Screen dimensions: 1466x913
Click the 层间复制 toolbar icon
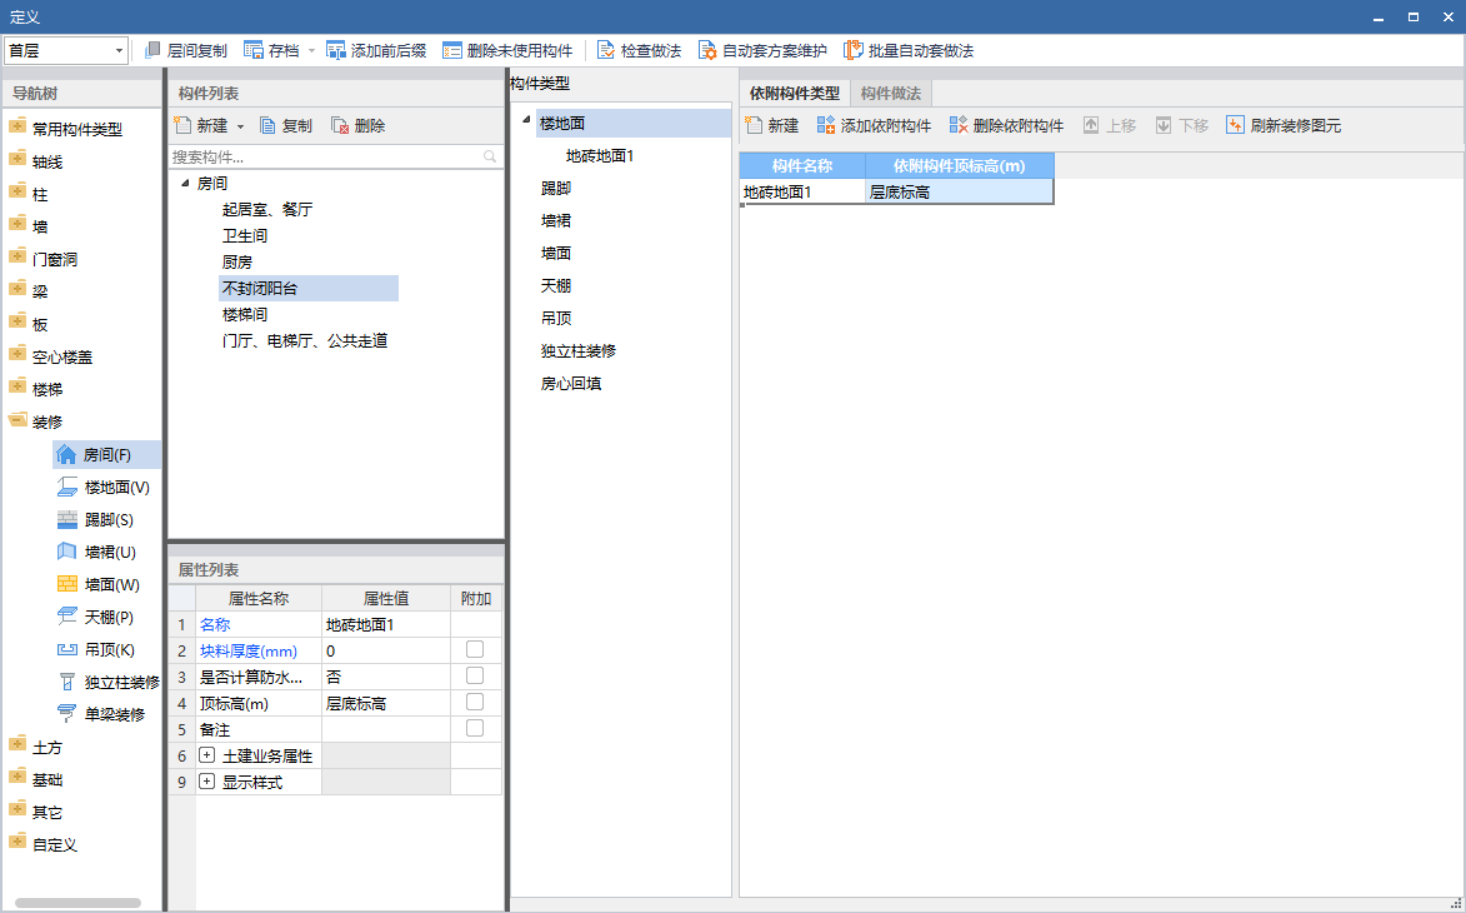coord(153,50)
